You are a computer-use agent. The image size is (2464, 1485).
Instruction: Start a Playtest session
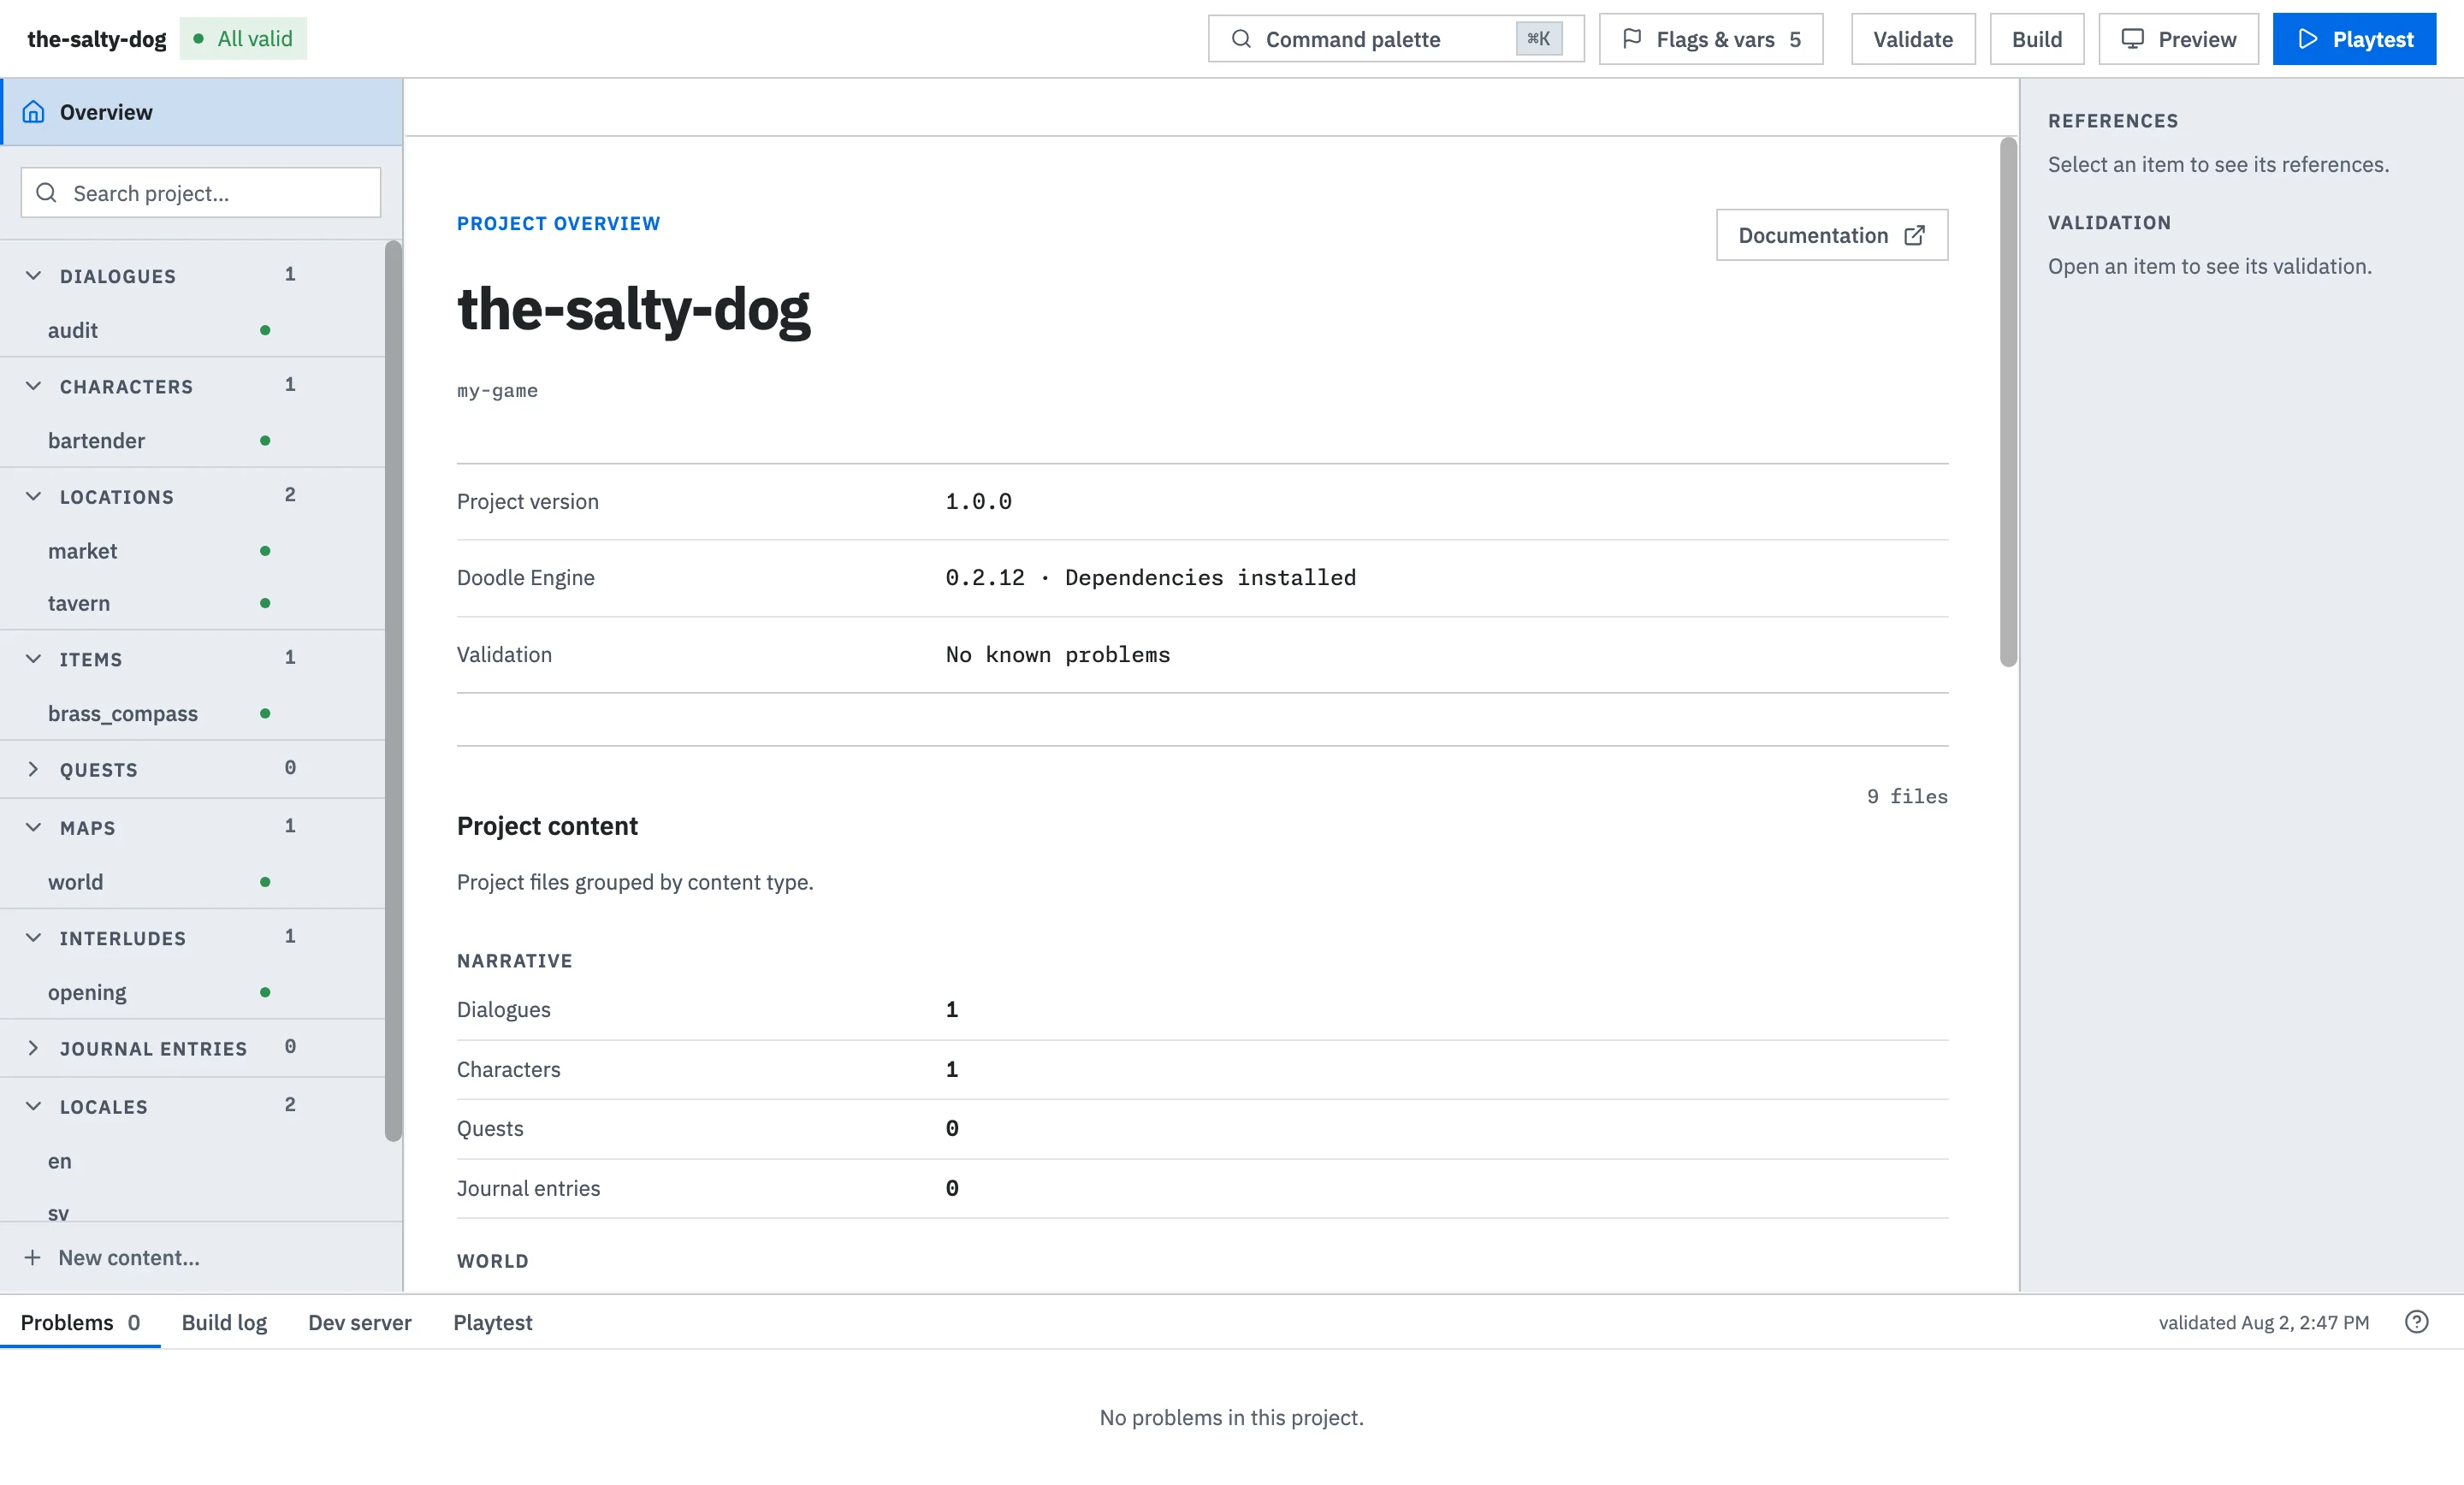(2354, 39)
